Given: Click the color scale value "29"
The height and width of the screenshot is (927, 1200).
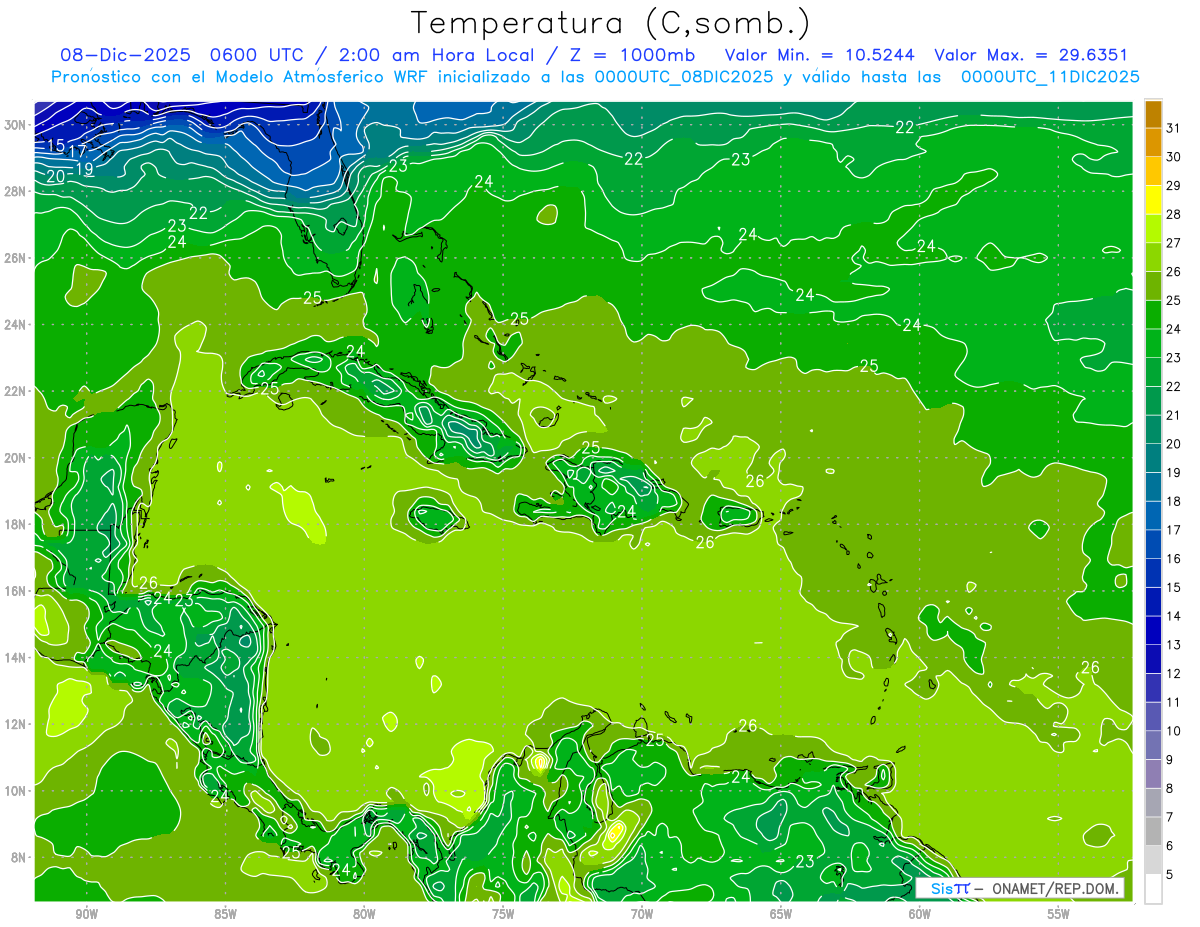Looking at the screenshot, I should [1174, 186].
